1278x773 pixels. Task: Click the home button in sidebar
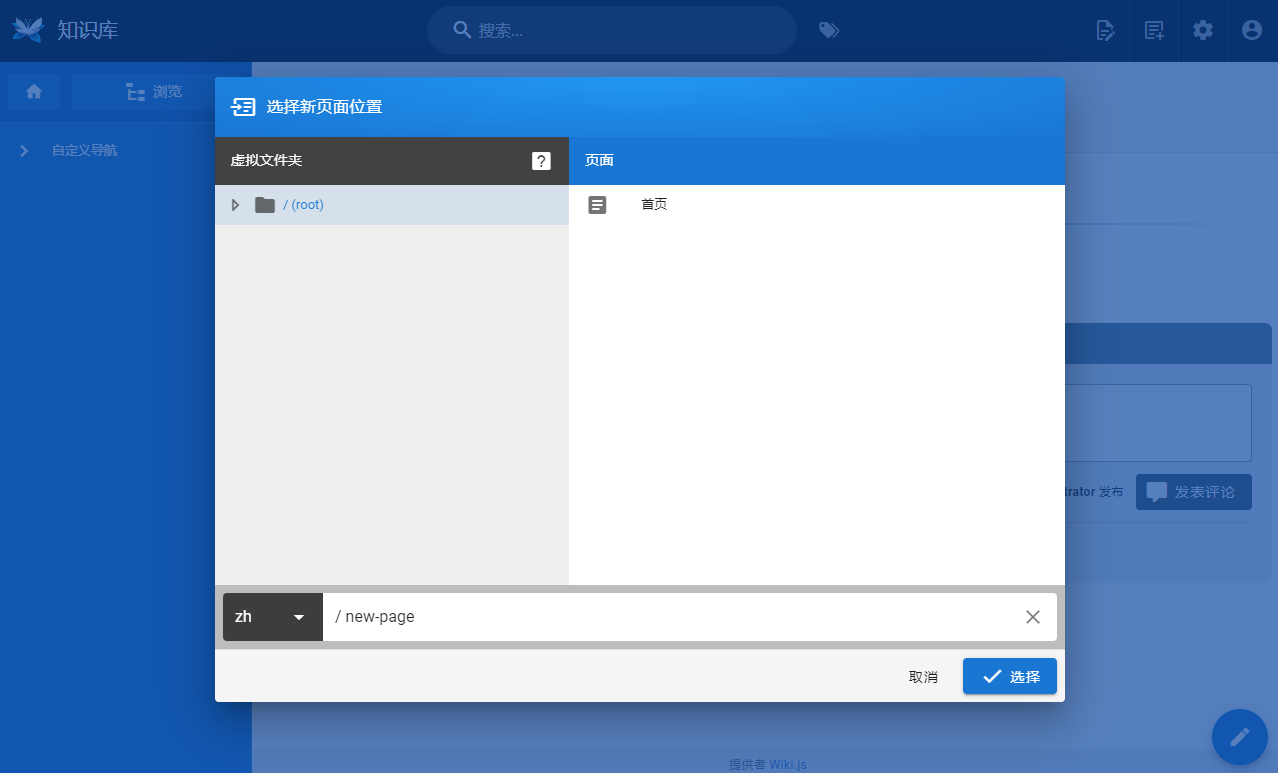coord(34,92)
